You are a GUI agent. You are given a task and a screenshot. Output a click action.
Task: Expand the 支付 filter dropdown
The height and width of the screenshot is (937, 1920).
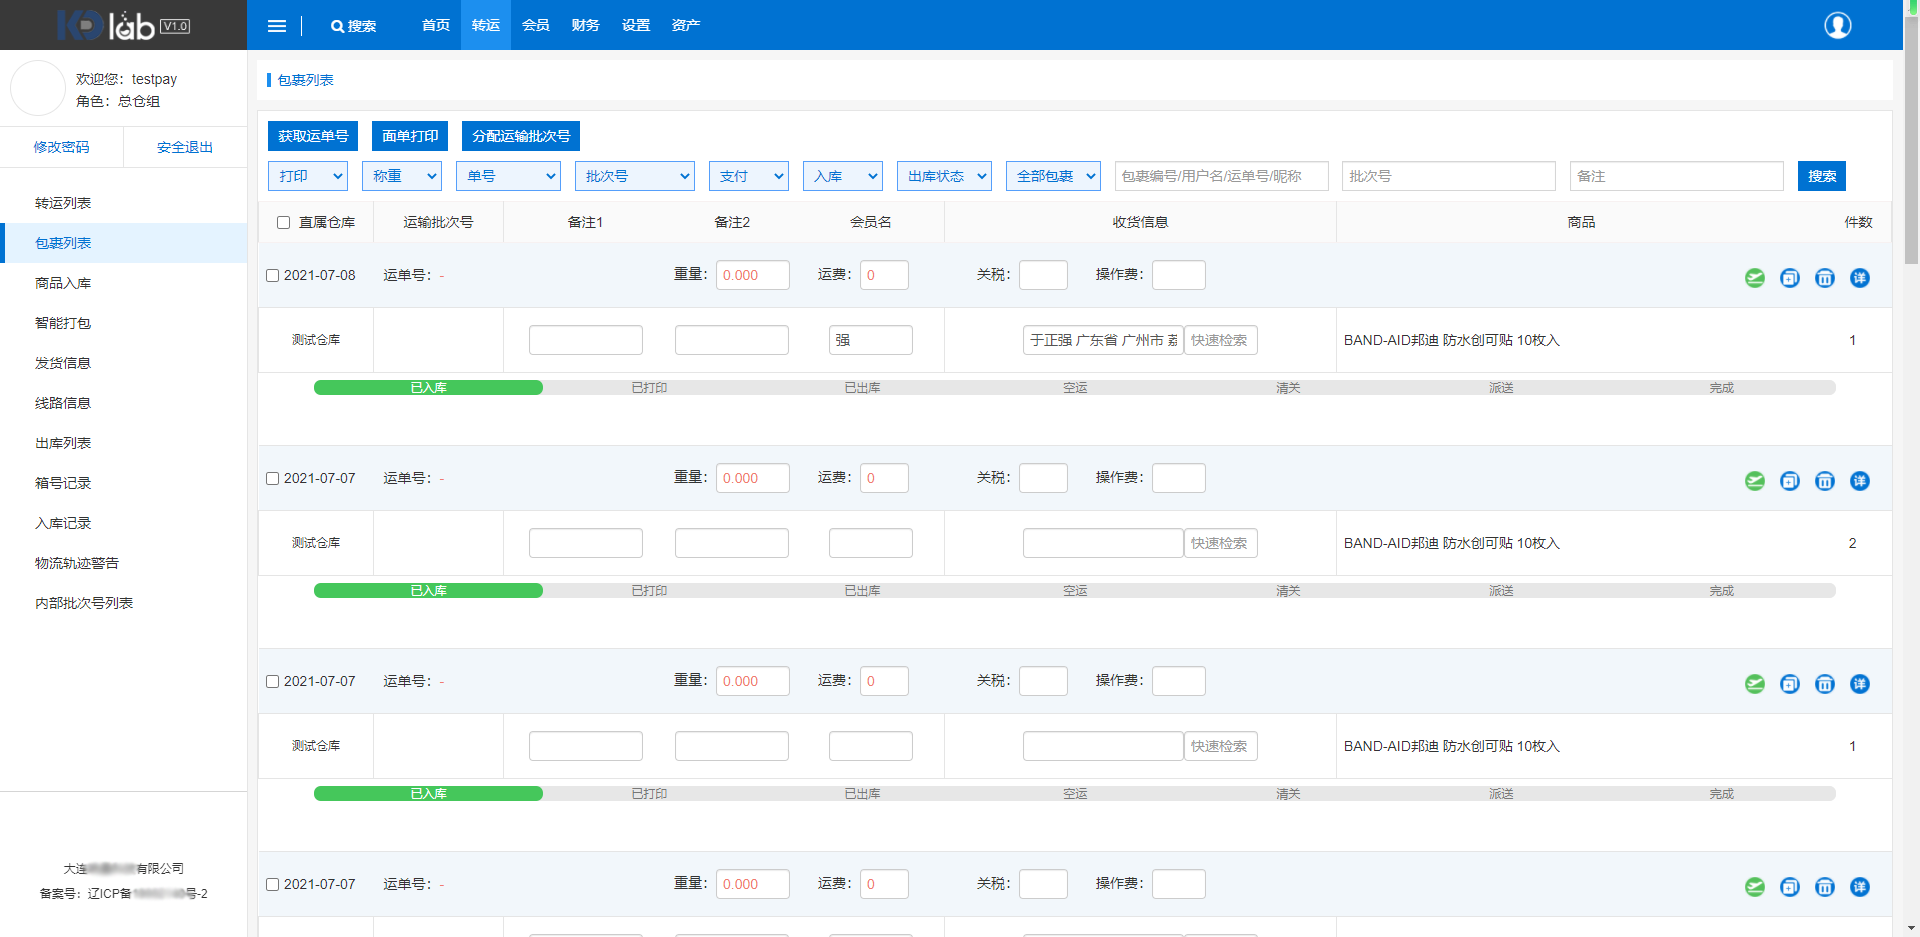tap(749, 176)
